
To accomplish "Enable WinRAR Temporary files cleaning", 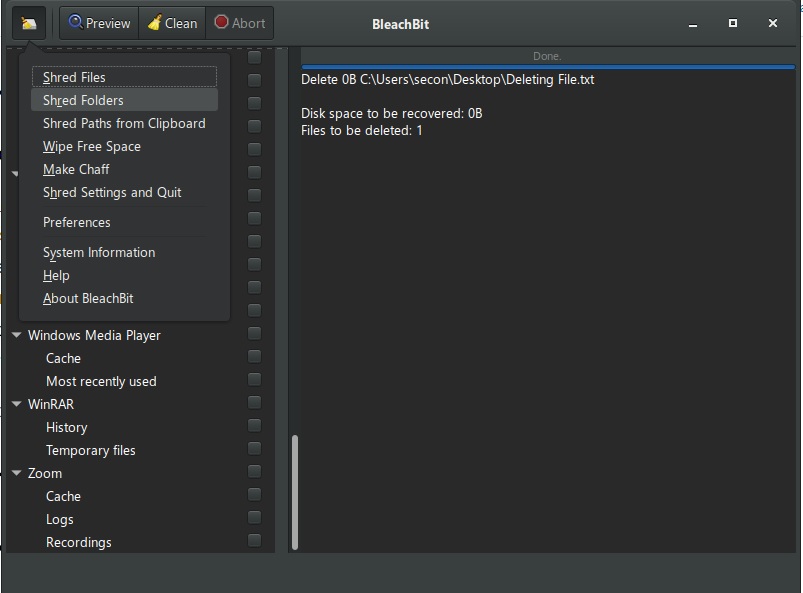I will point(254,450).
